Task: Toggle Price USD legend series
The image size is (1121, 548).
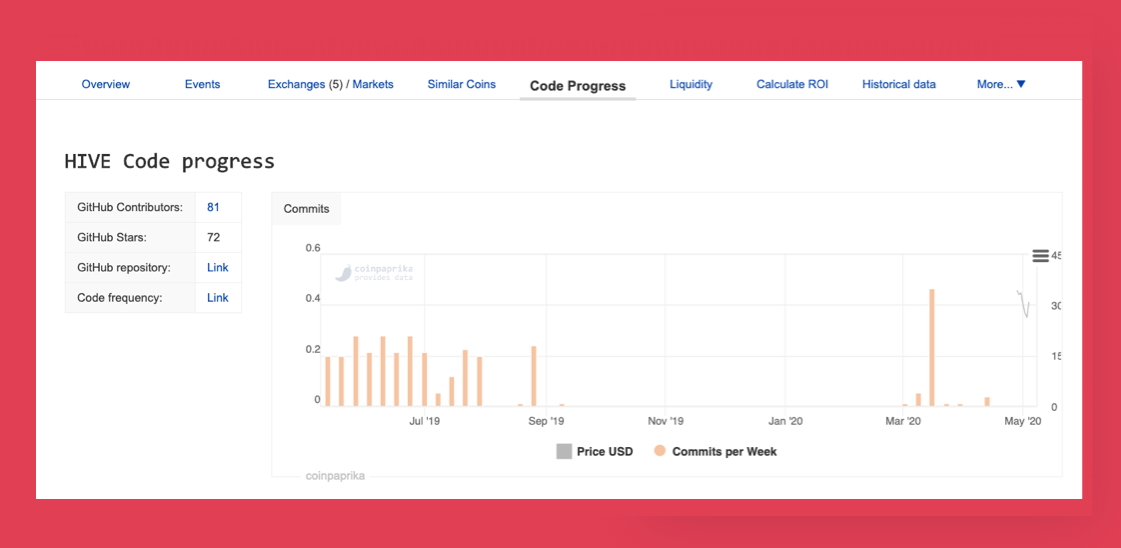Action: pyautogui.click(x=595, y=452)
